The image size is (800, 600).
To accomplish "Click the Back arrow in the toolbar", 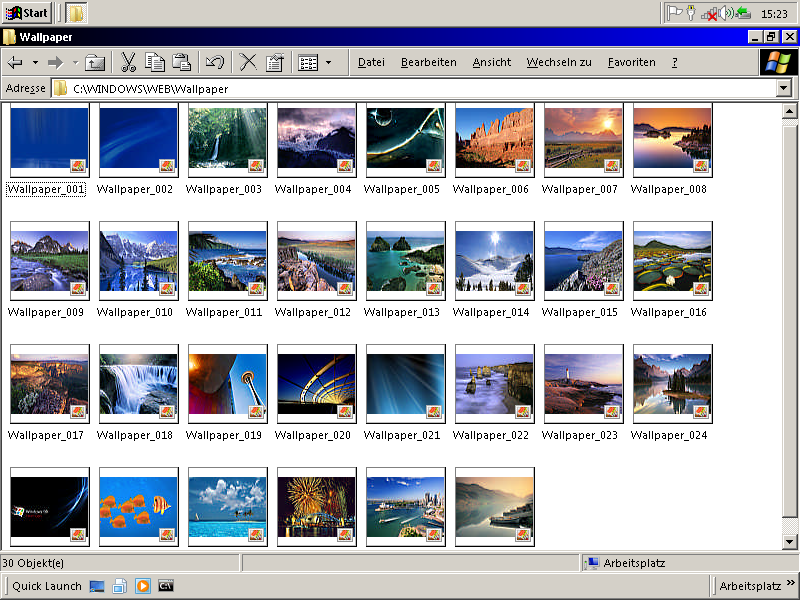I will click(x=16, y=62).
